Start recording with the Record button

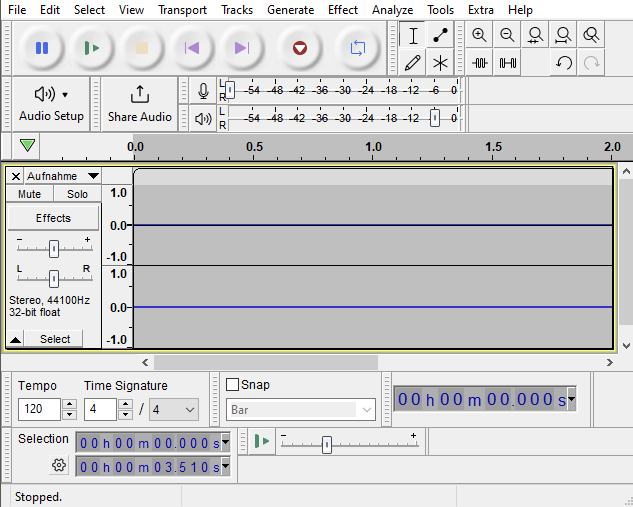[300, 48]
